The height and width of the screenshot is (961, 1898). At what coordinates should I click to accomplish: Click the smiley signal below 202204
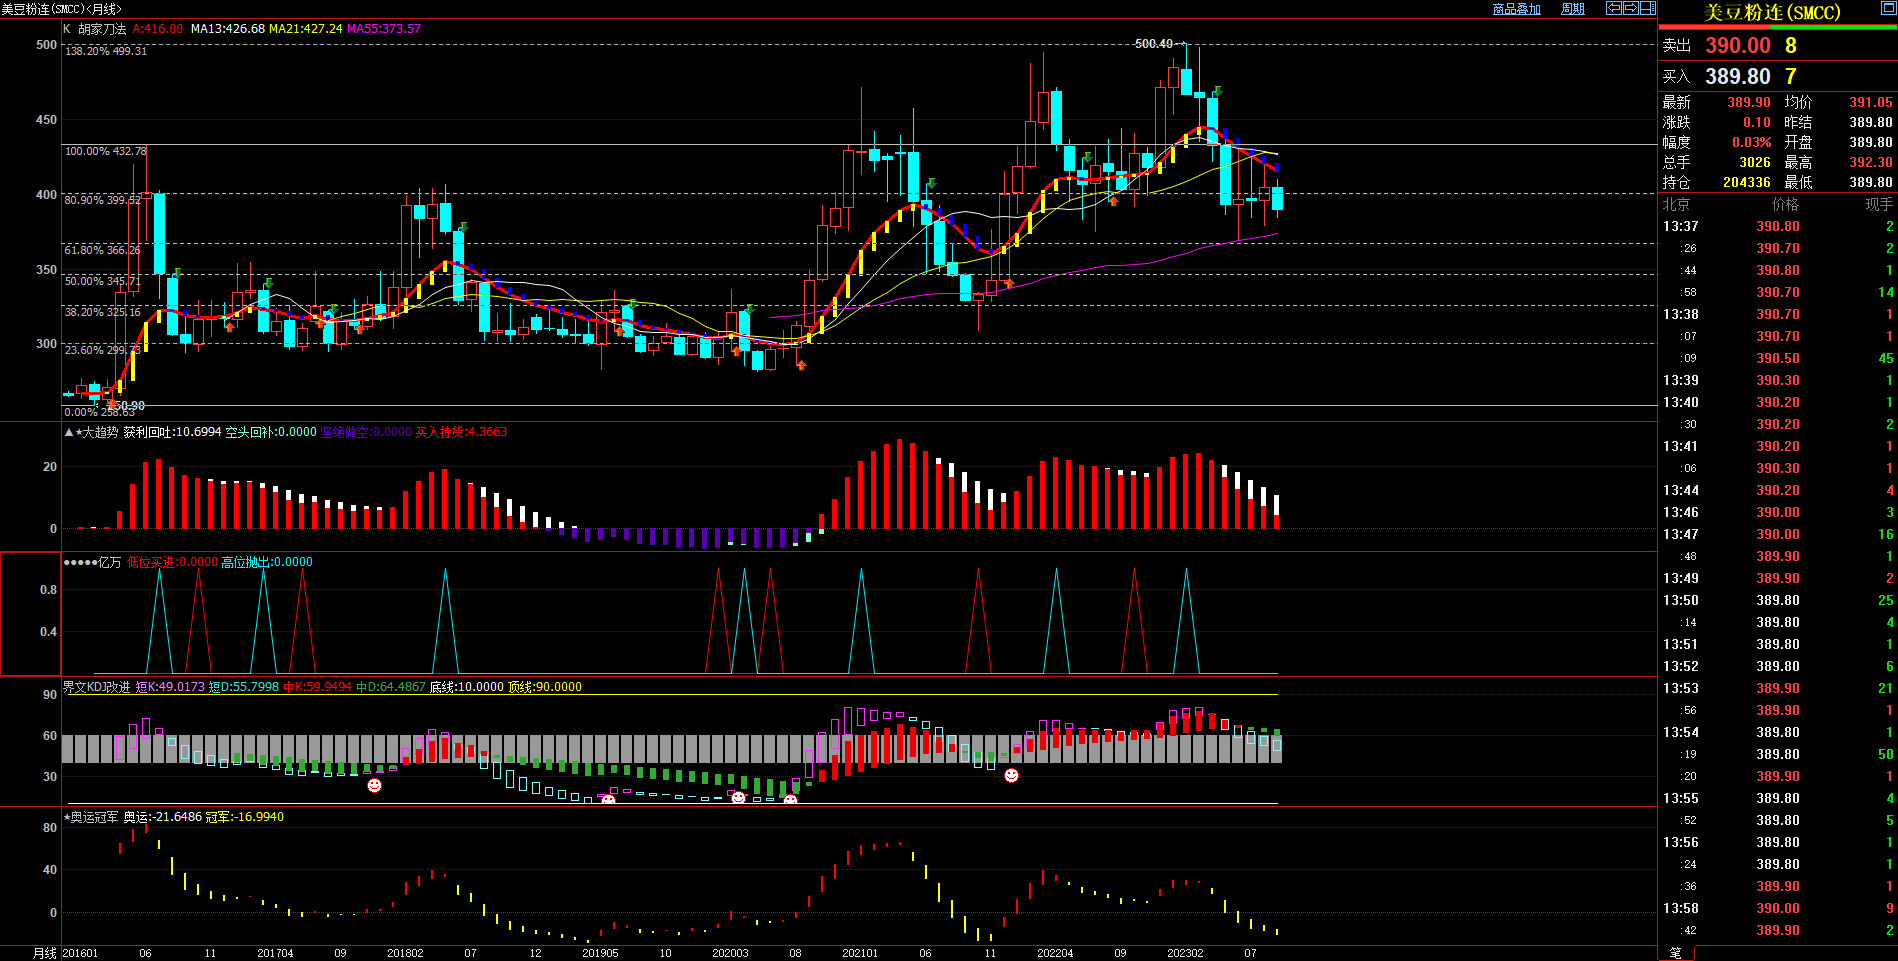[1011, 776]
